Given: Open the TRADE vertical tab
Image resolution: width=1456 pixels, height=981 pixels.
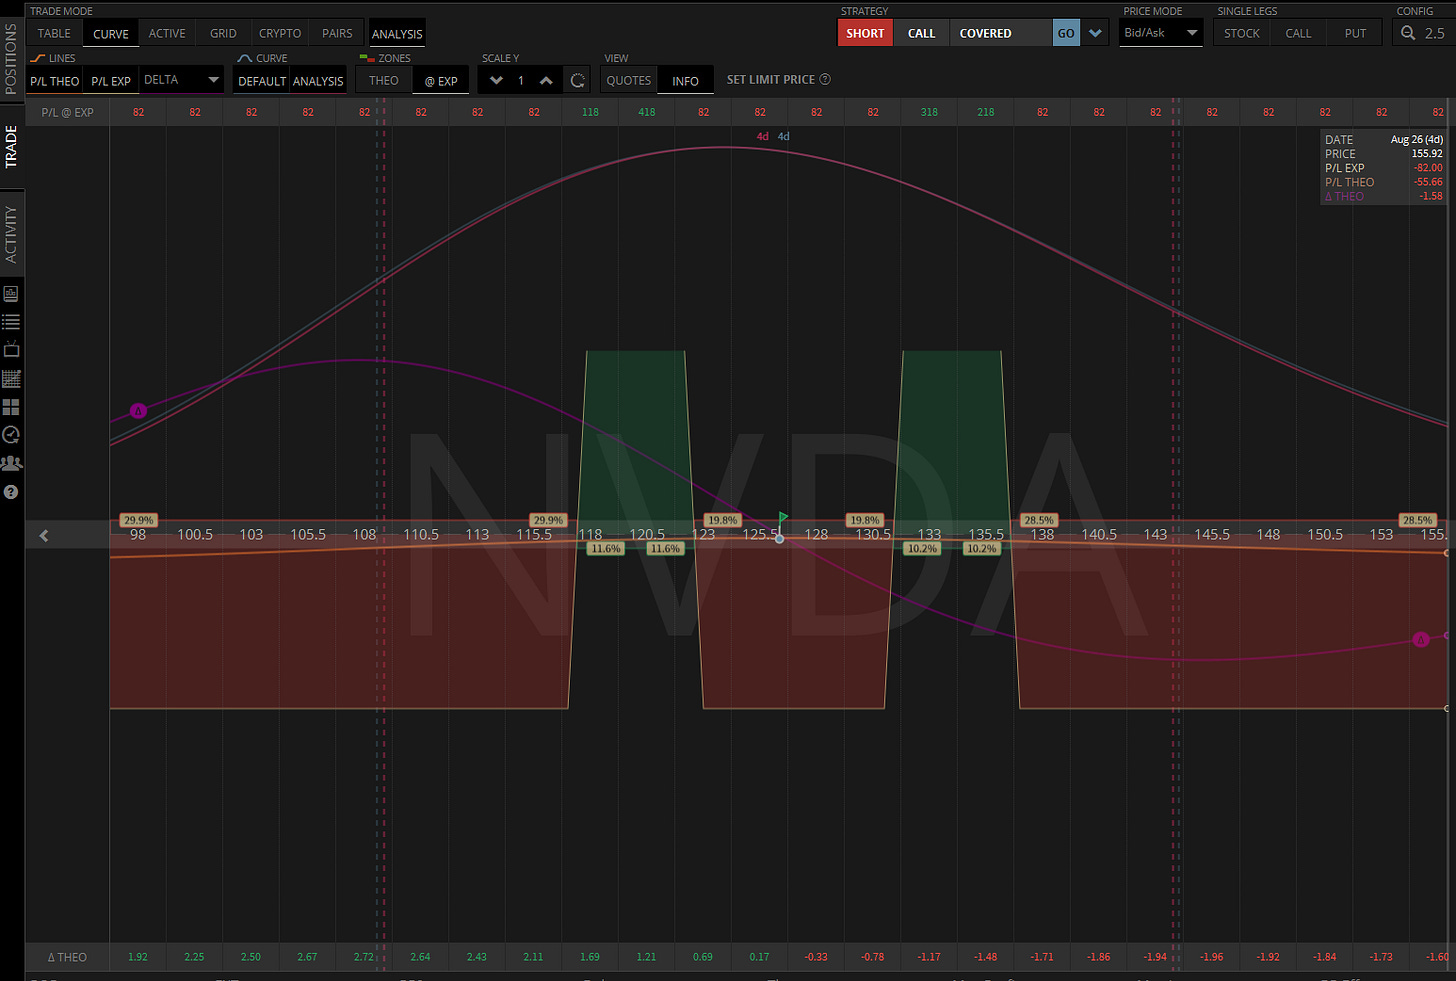Looking at the screenshot, I should pos(11,147).
